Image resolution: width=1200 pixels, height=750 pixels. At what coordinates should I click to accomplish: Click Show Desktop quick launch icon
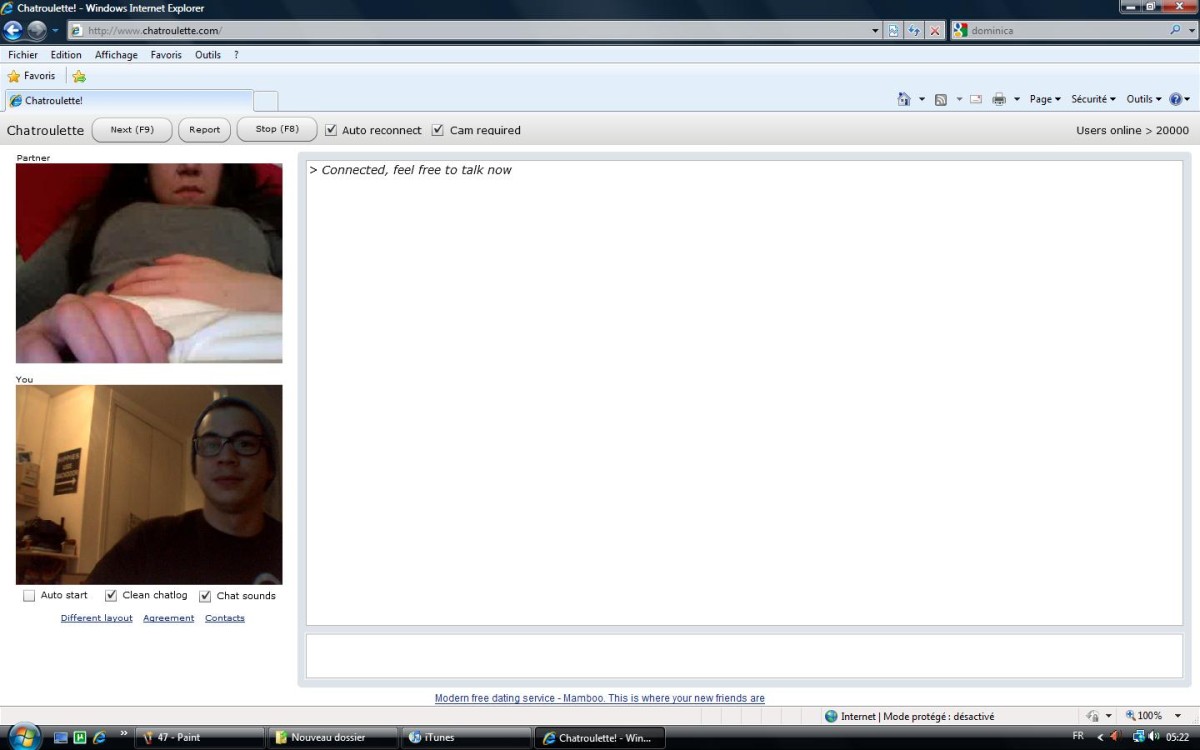[61, 738]
